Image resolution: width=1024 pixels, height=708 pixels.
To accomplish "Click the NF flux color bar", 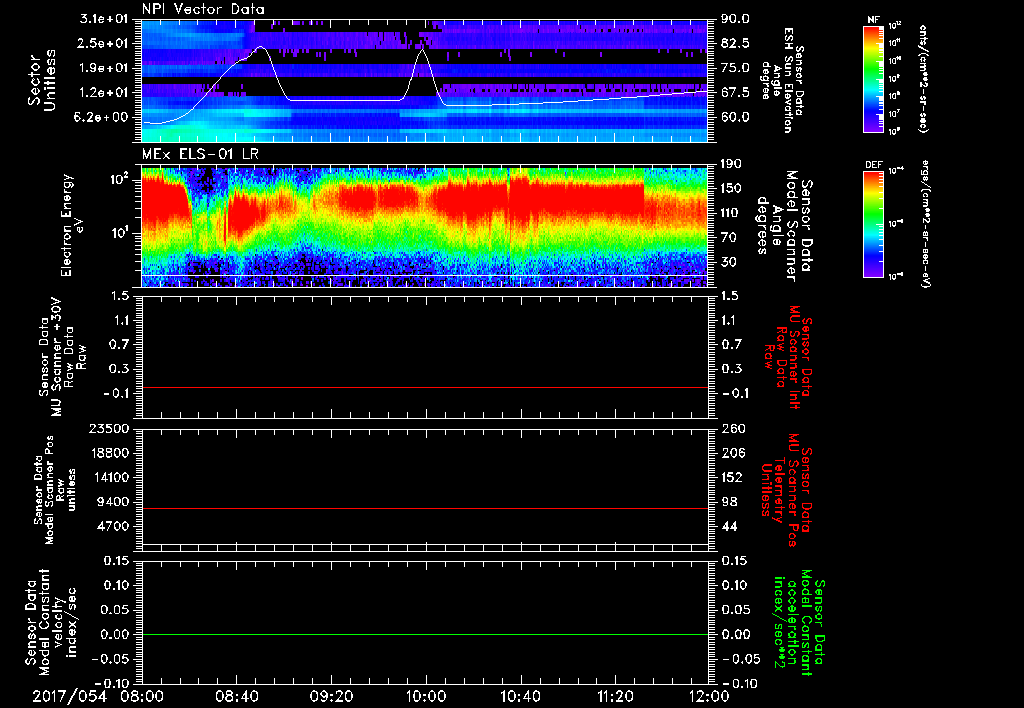I will pyautogui.click(x=873, y=79).
